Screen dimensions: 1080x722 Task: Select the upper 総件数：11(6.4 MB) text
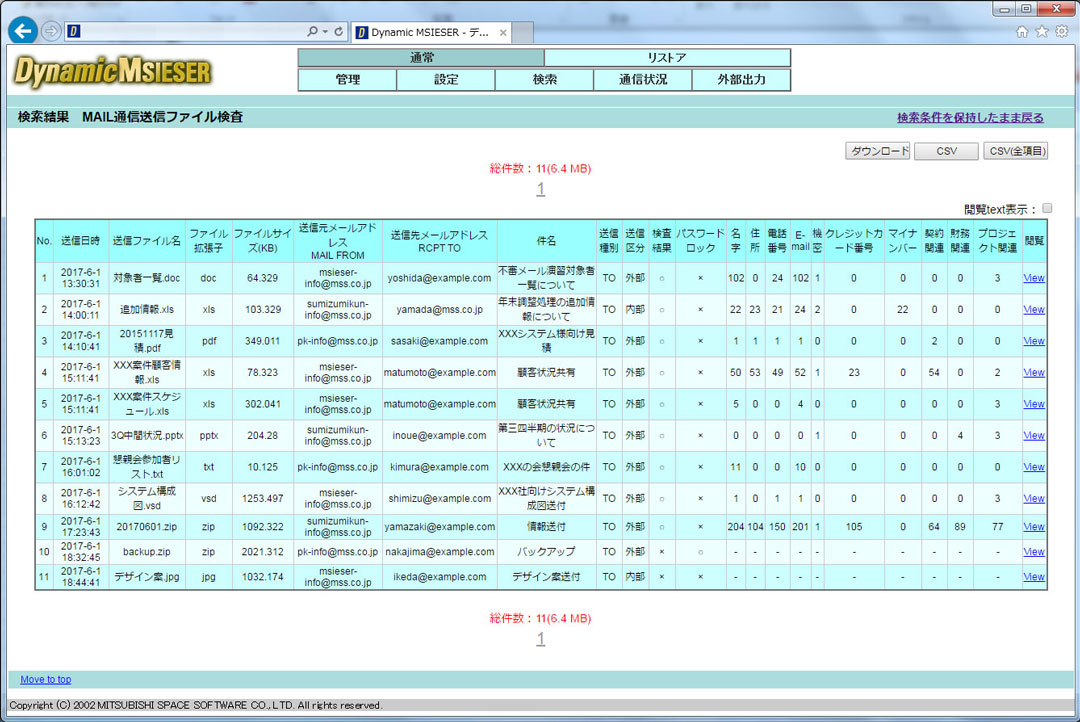point(541,169)
